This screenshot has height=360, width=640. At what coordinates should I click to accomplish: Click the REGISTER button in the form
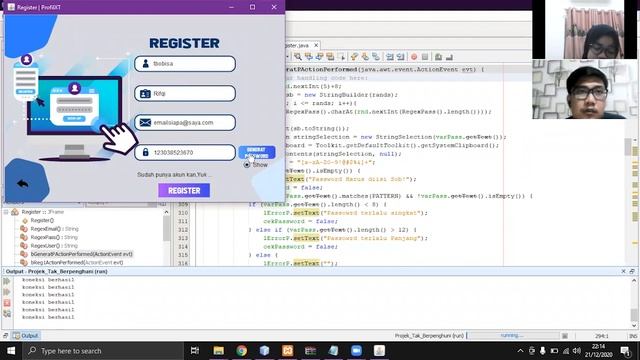coord(184,191)
